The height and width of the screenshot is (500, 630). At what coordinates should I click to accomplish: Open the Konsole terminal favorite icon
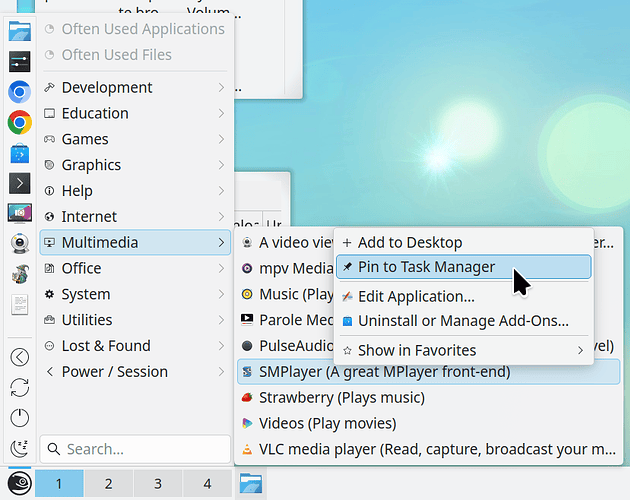pyautogui.click(x=19, y=184)
